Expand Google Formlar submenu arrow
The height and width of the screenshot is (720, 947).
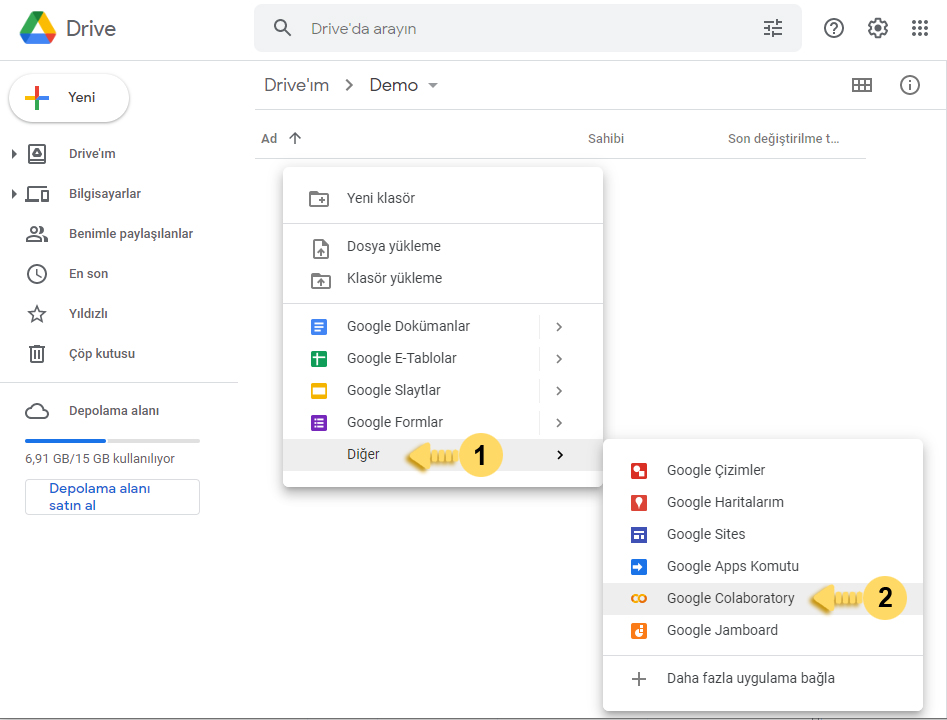(x=559, y=423)
